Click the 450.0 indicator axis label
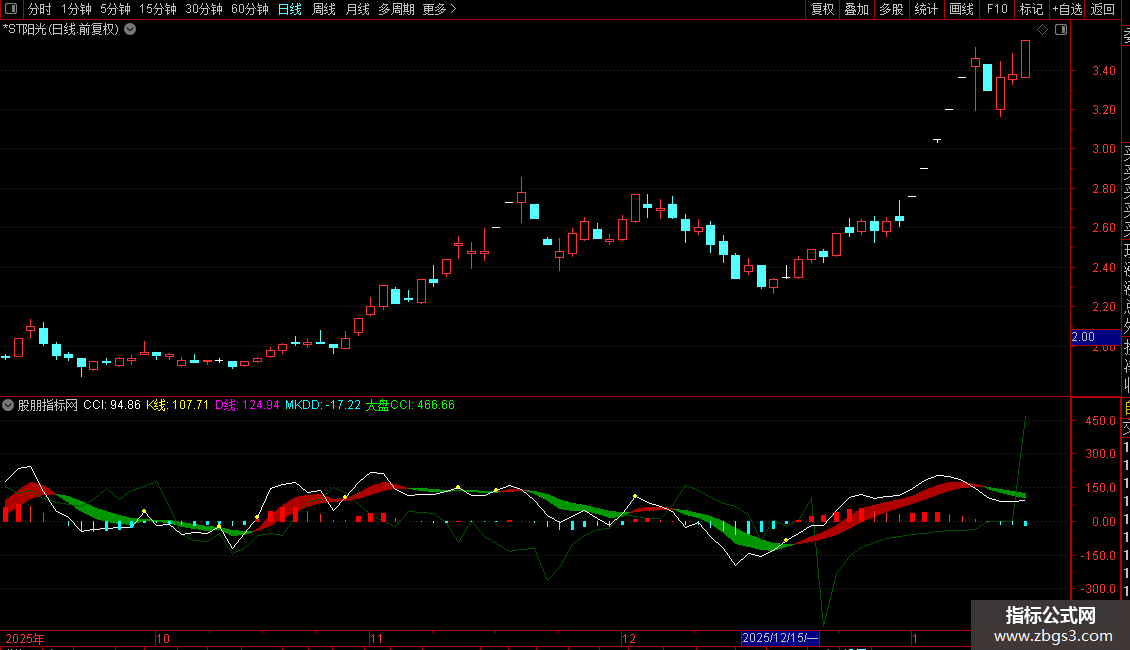The width and height of the screenshot is (1130, 650). [1100, 421]
